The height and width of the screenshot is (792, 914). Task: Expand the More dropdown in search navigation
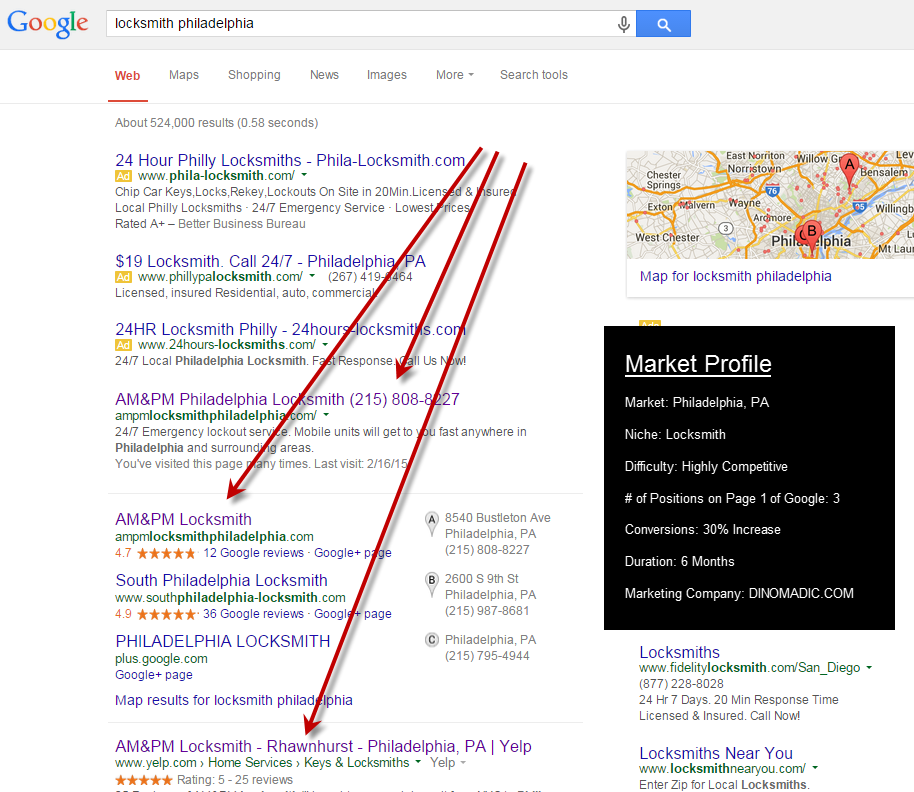[x=454, y=75]
